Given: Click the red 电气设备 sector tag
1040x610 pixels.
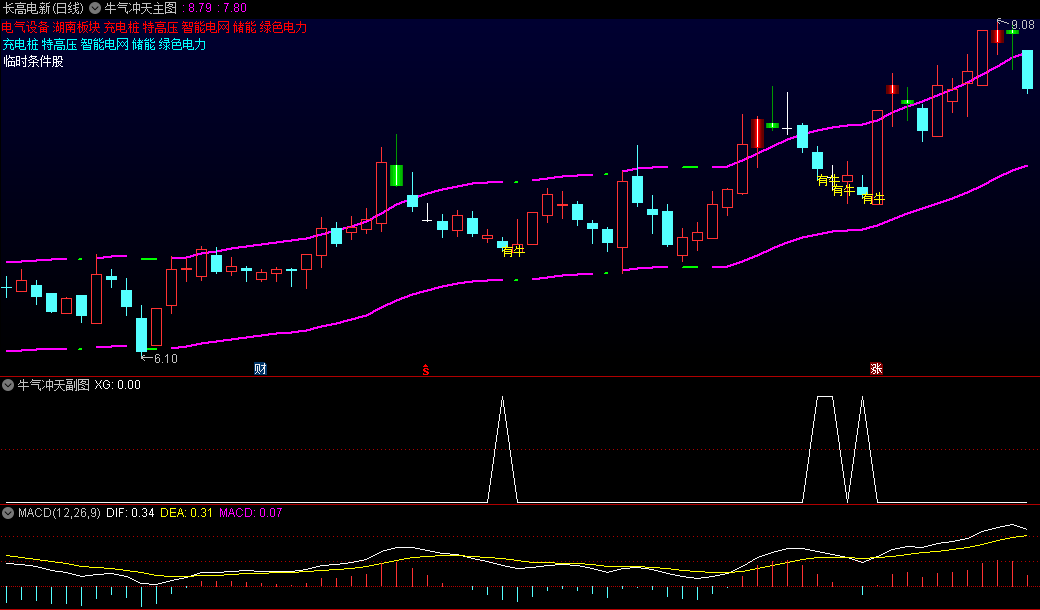Looking at the screenshot, I should pos(25,28).
